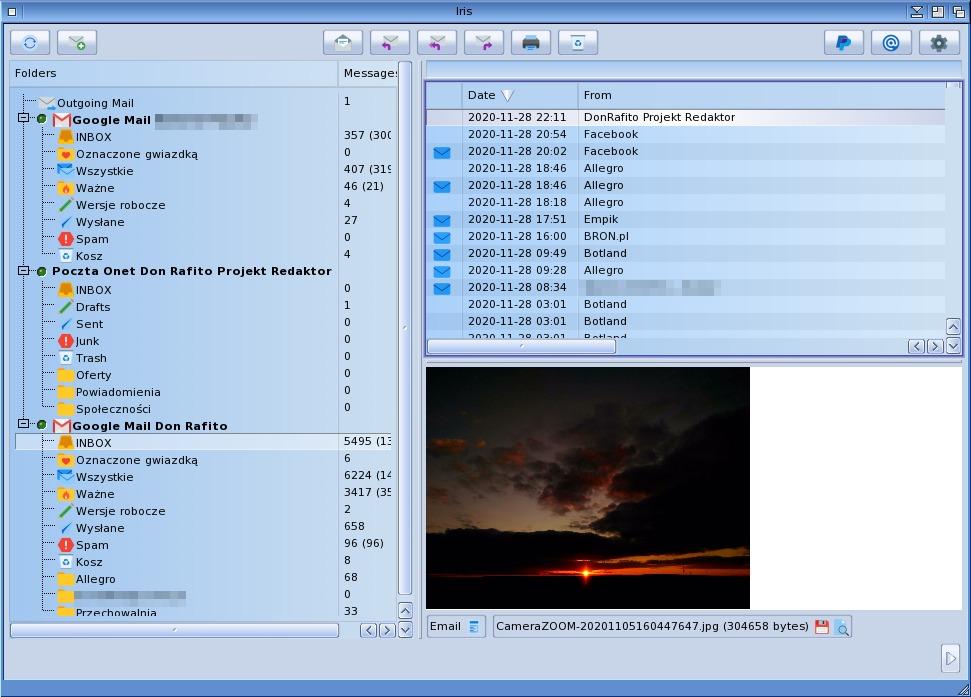Open Ważne folder with 46 messages
This screenshot has width=971, height=697.
pyautogui.click(x=95, y=188)
